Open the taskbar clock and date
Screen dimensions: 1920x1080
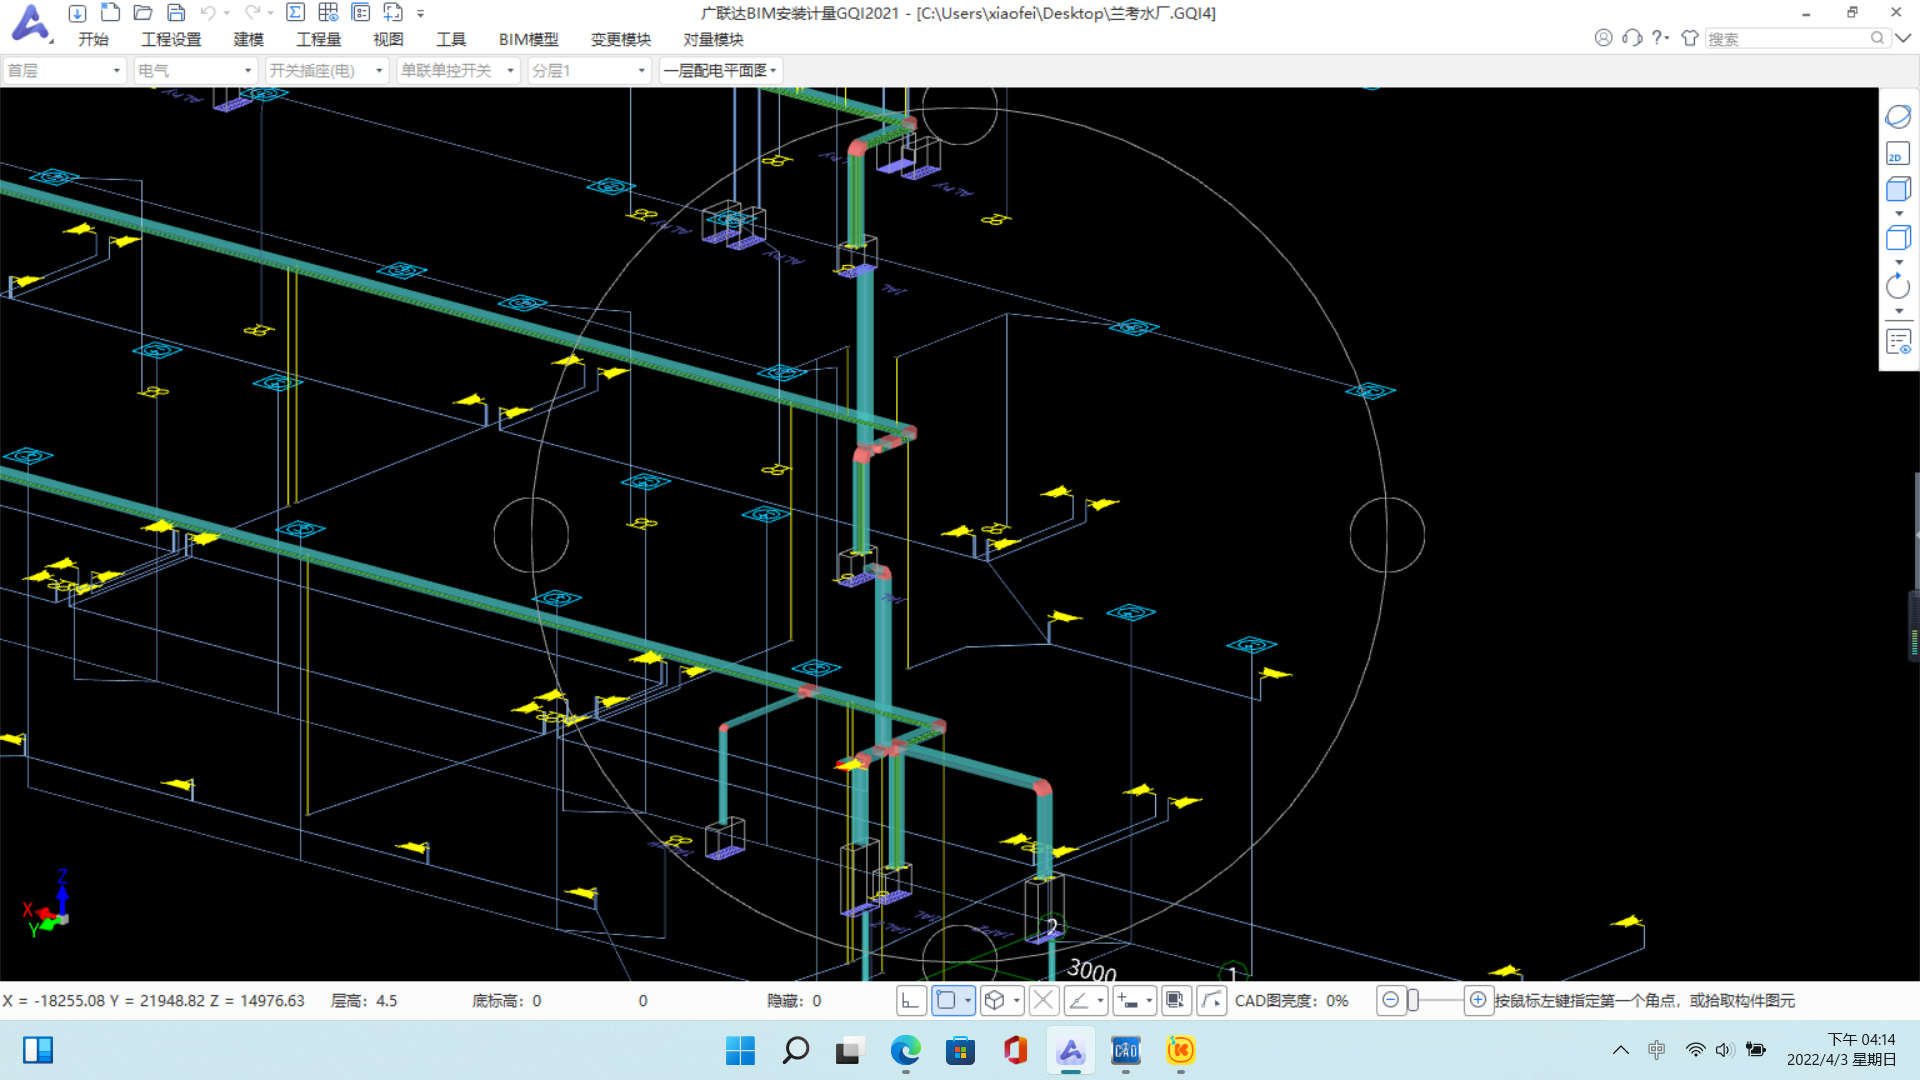(x=1841, y=1050)
